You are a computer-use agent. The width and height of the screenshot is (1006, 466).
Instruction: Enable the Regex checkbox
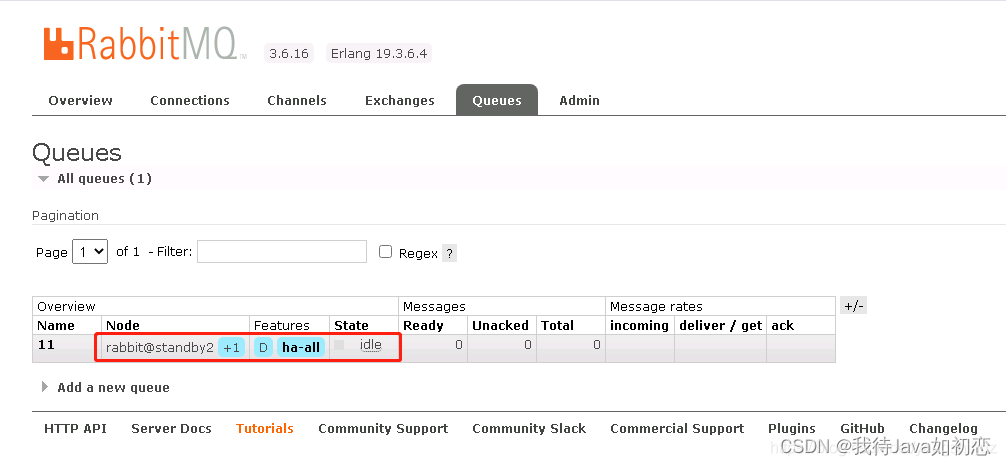pos(385,252)
